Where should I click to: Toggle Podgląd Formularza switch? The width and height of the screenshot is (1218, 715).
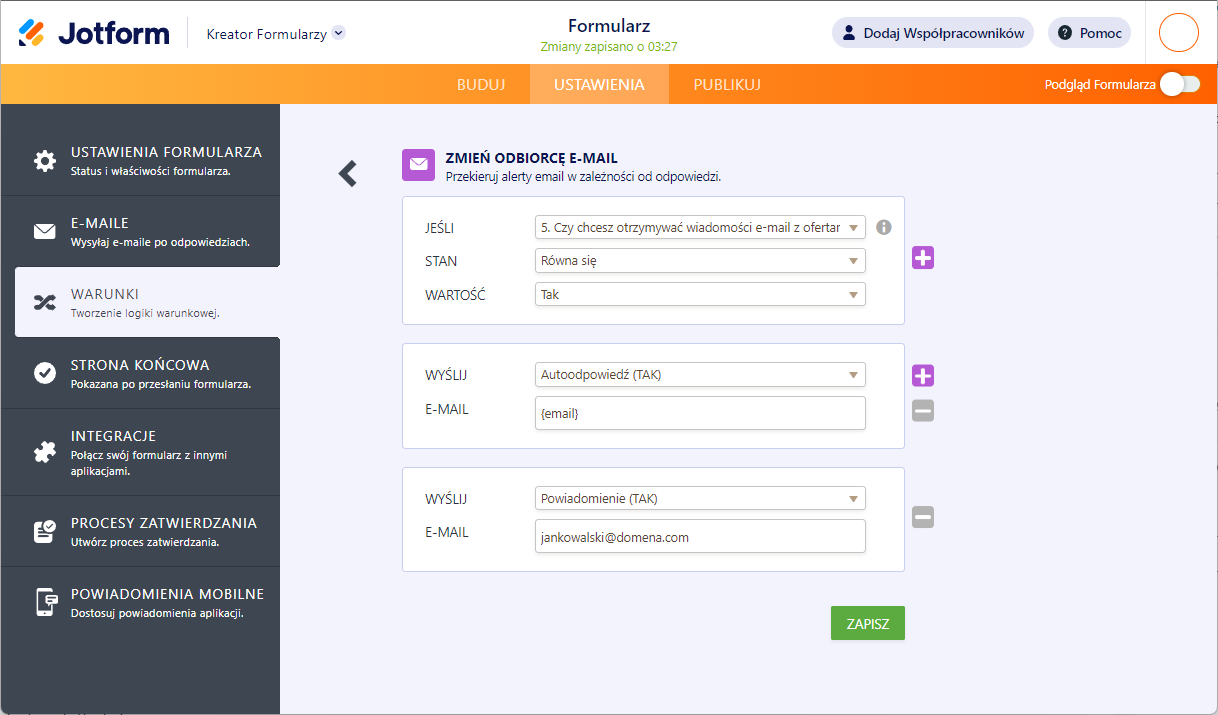tap(1179, 85)
